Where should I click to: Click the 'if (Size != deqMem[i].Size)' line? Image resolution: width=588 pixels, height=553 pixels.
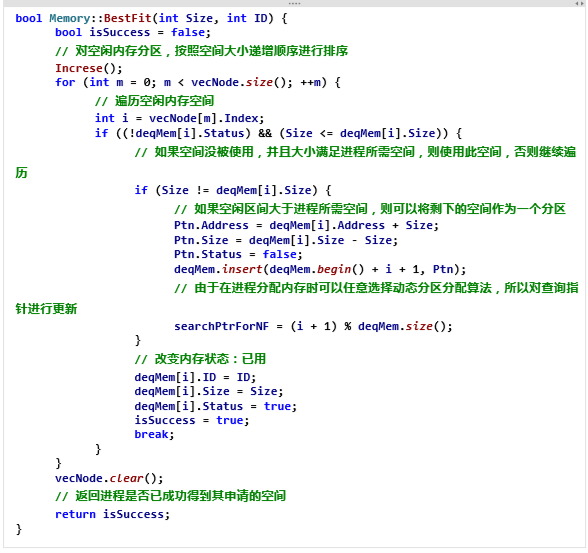(233, 190)
